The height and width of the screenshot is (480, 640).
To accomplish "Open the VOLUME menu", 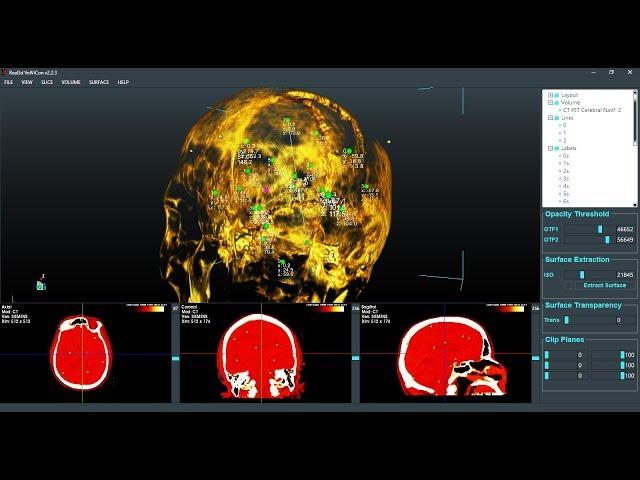I will 71,82.
